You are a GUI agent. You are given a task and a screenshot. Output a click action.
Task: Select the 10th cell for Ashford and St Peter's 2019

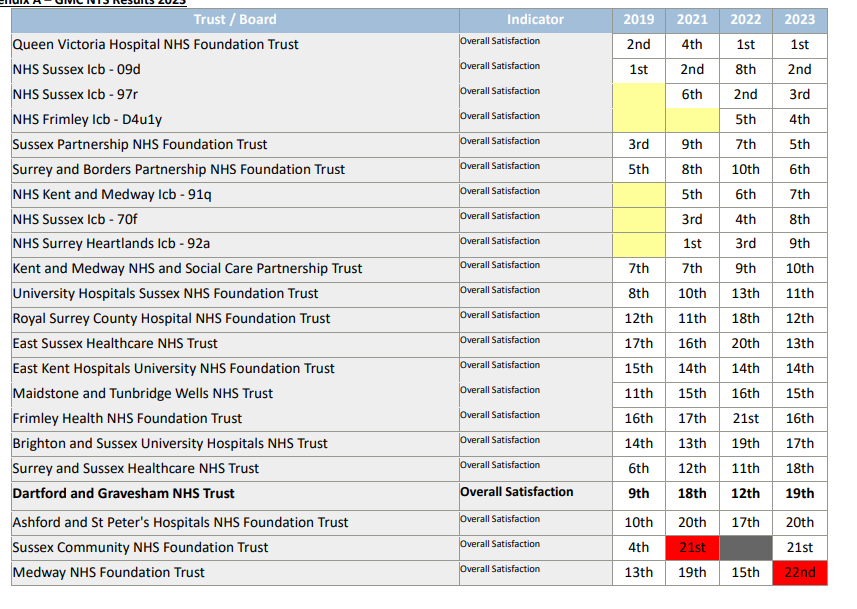pos(638,522)
